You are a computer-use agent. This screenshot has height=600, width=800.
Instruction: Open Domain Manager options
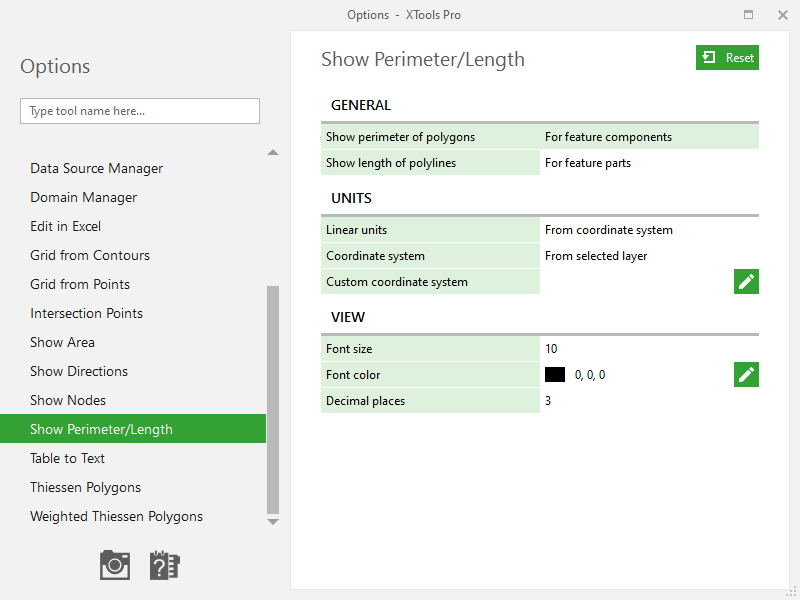pyautogui.click(x=83, y=197)
